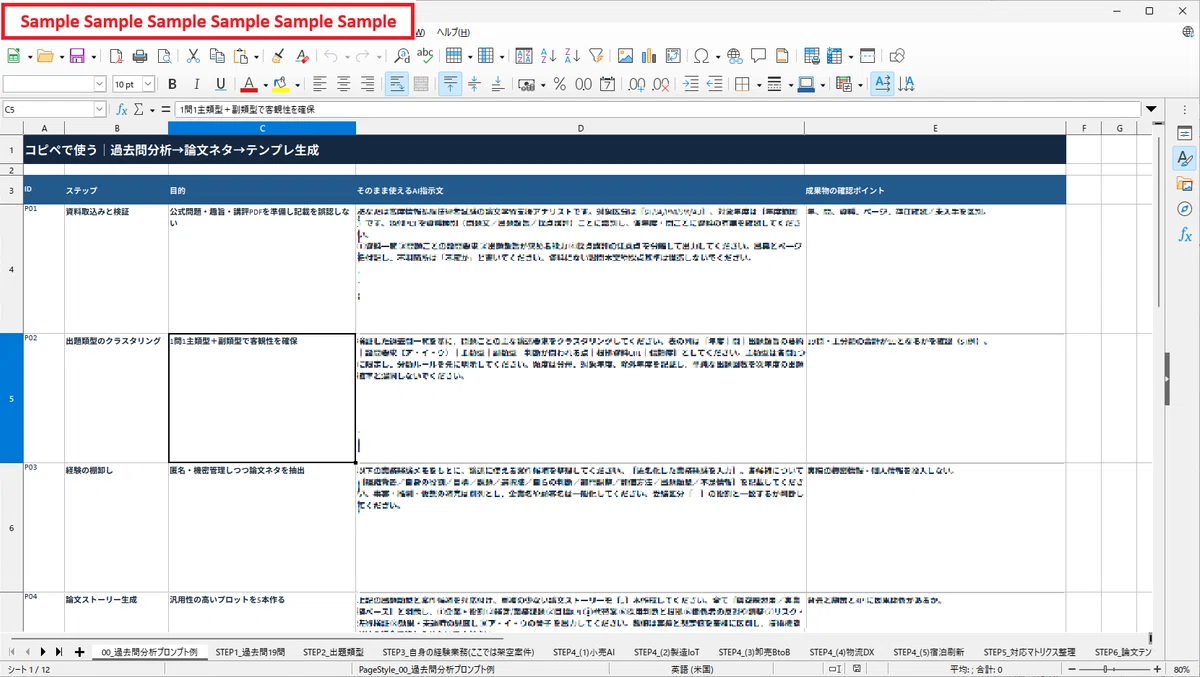Image resolution: width=1200 pixels, height=677 pixels.
Task: Click the Insert Hyperlink globe icon
Action: 735,56
